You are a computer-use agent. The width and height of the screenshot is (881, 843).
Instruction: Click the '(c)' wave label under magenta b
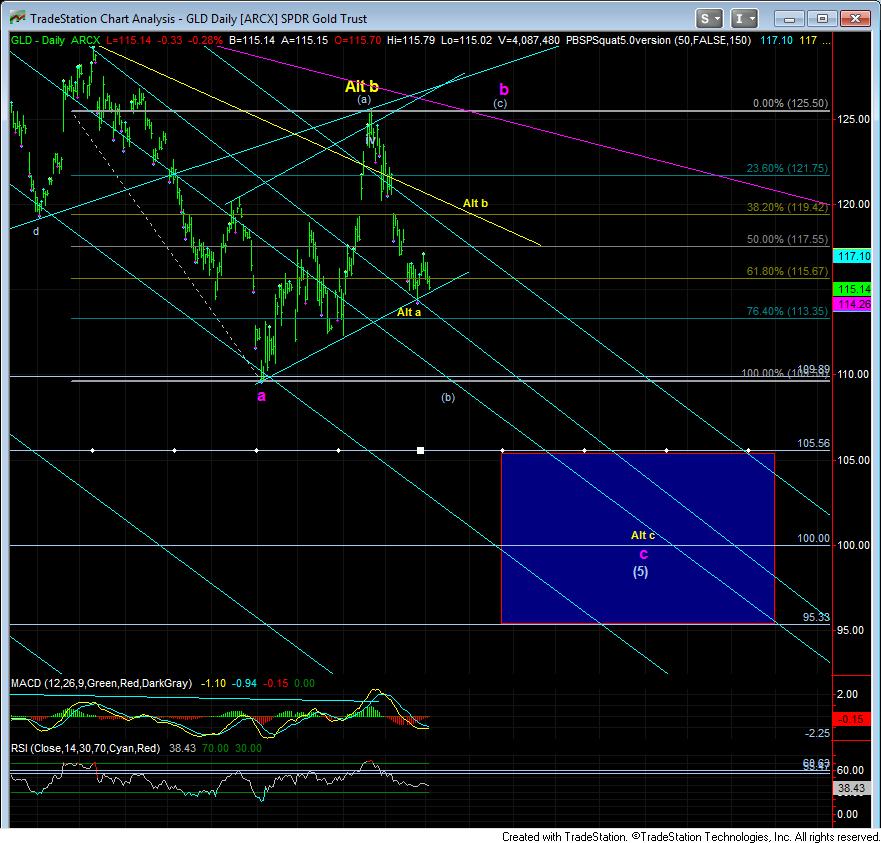[x=500, y=103]
